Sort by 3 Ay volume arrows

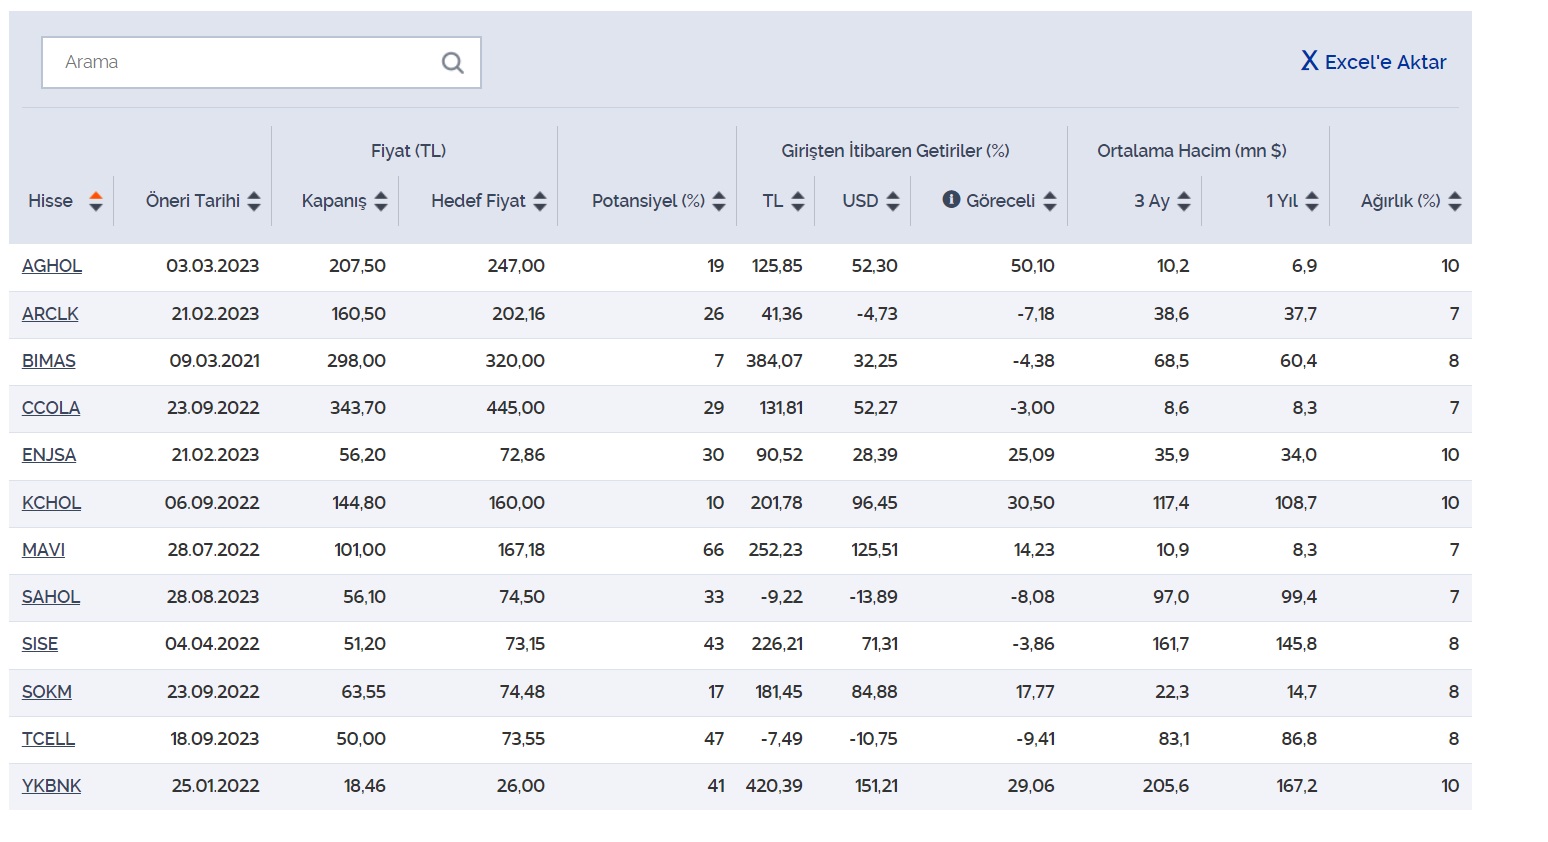coord(1184,201)
